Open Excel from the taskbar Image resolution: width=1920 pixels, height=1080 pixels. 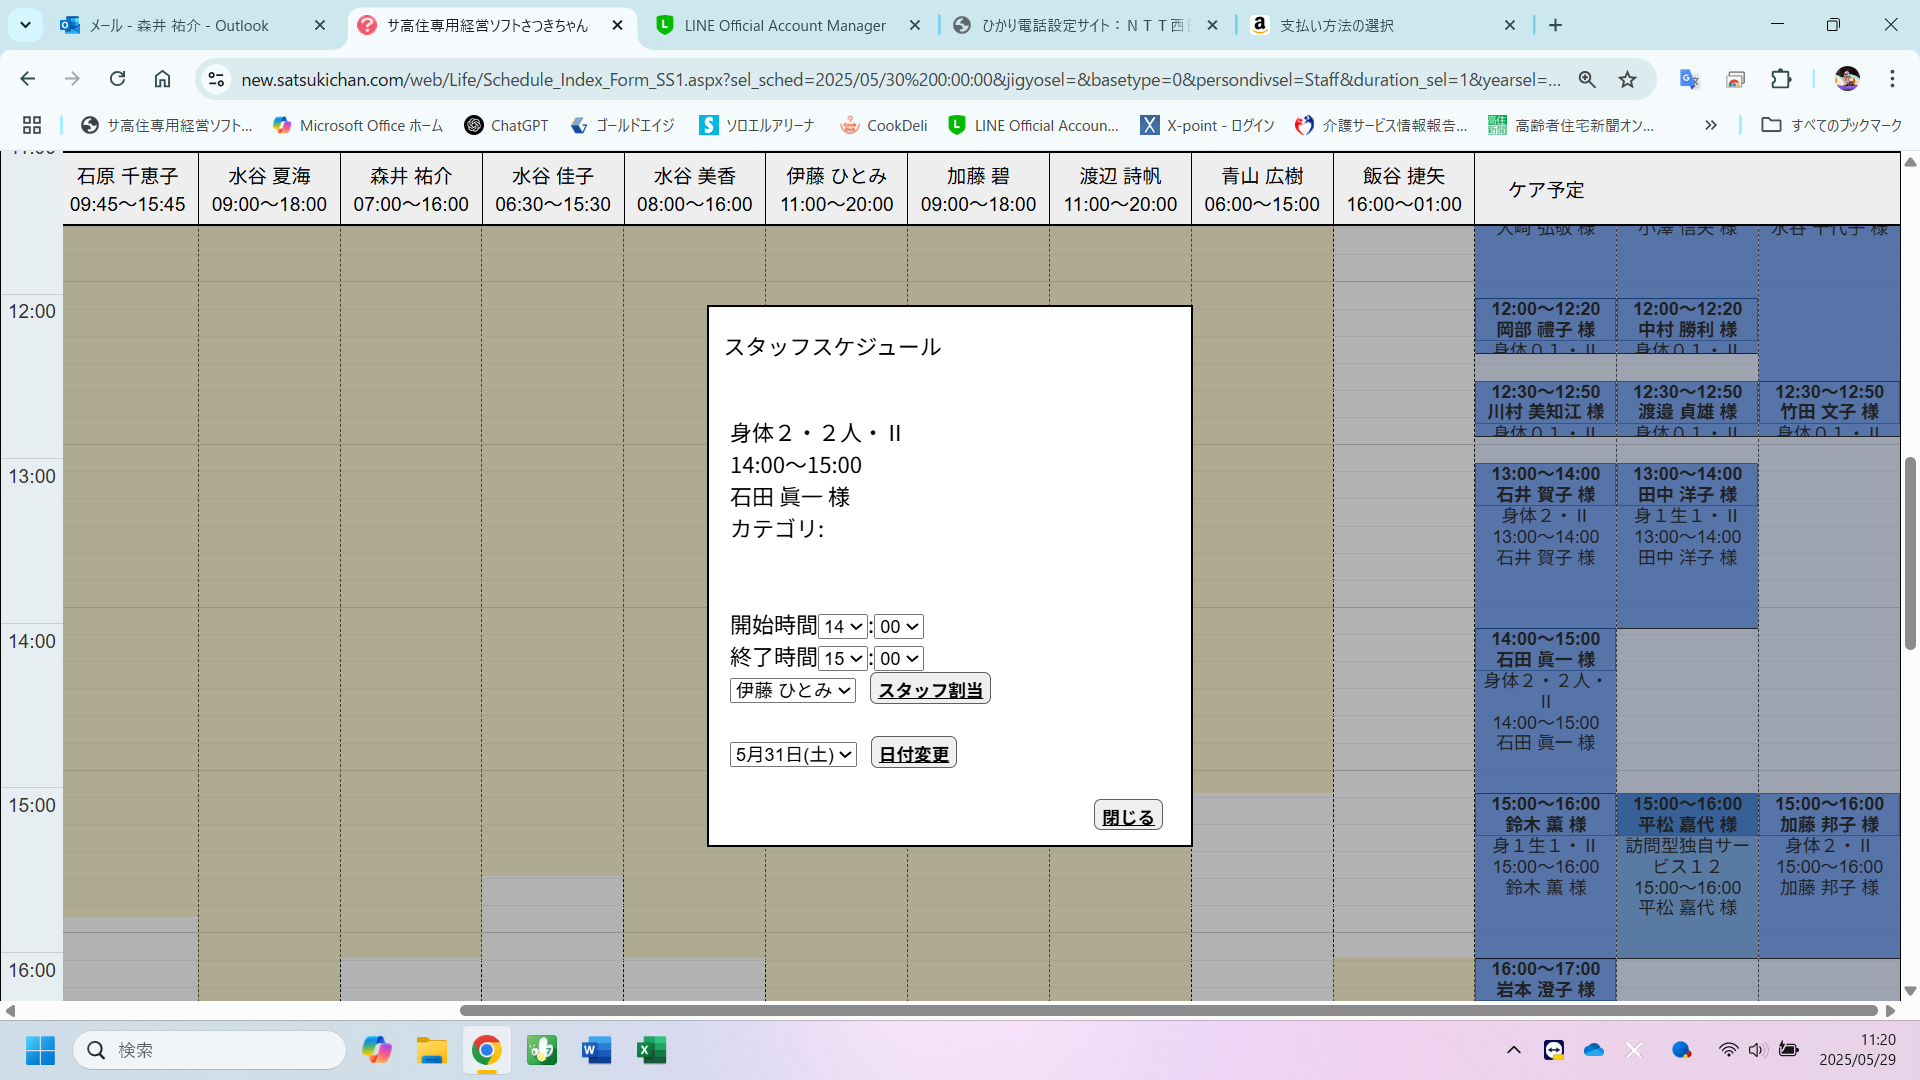tap(651, 1050)
